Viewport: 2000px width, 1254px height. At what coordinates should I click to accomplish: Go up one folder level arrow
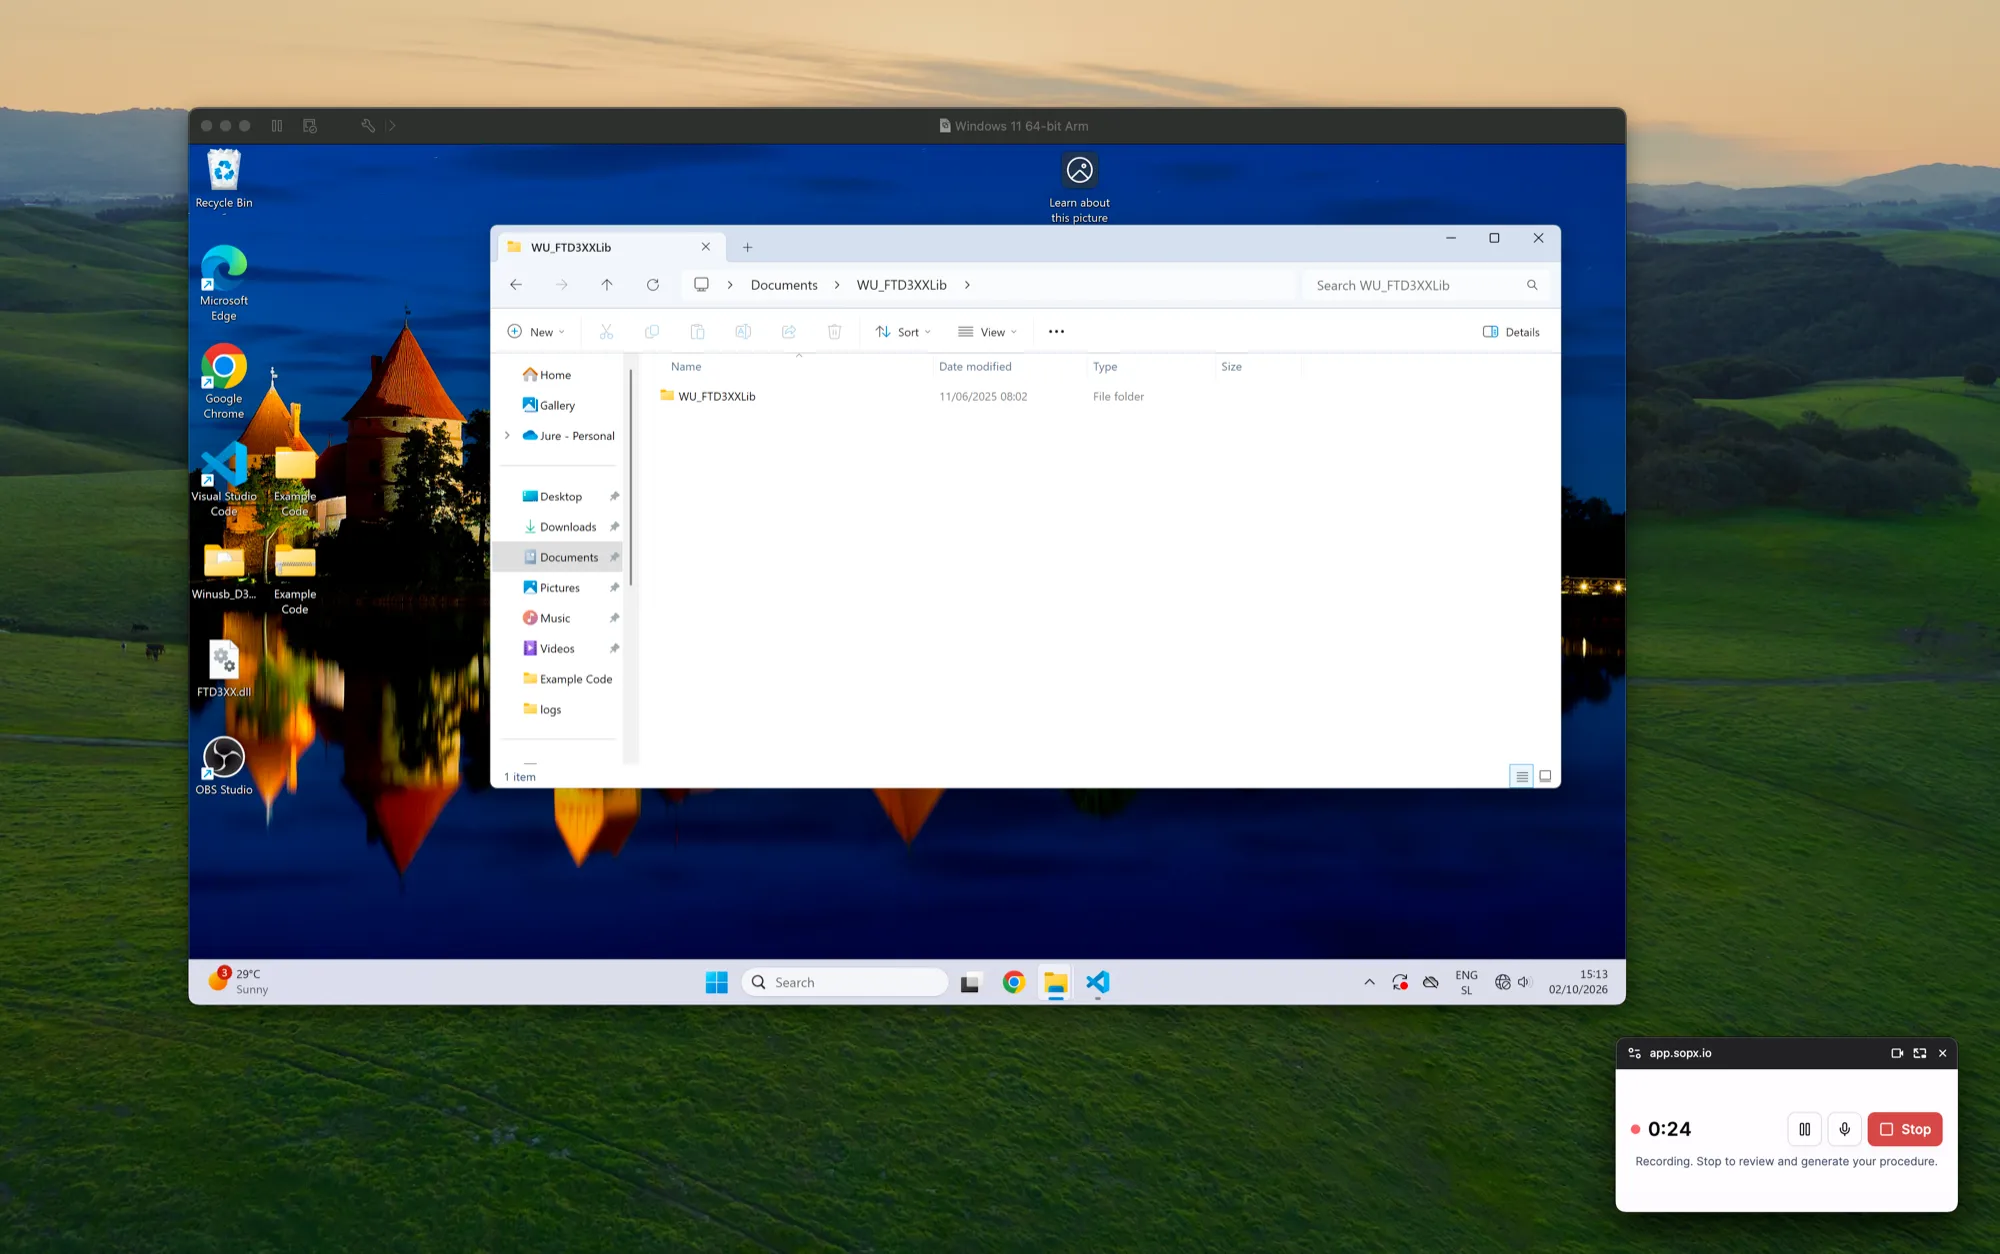coord(607,285)
